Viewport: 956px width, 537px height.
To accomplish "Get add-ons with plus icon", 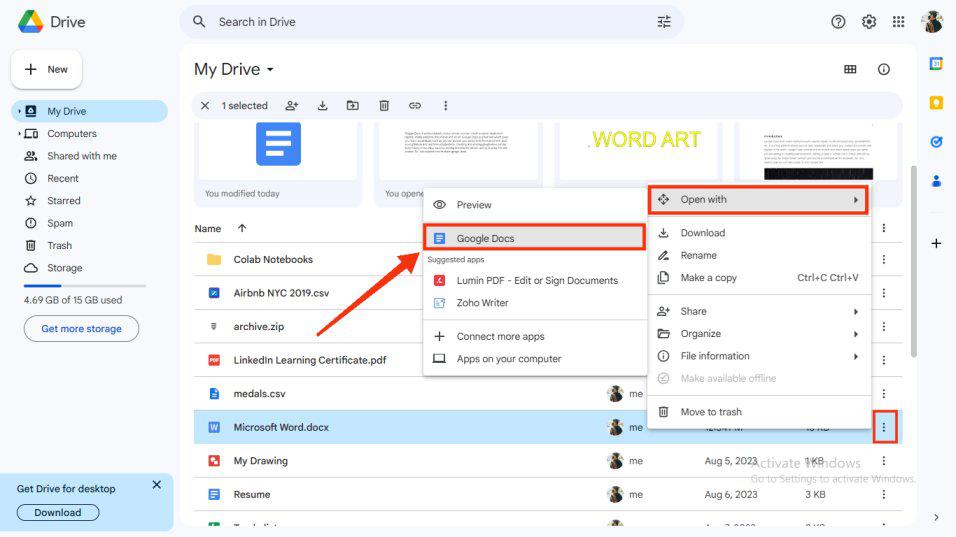I will pos(936,243).
